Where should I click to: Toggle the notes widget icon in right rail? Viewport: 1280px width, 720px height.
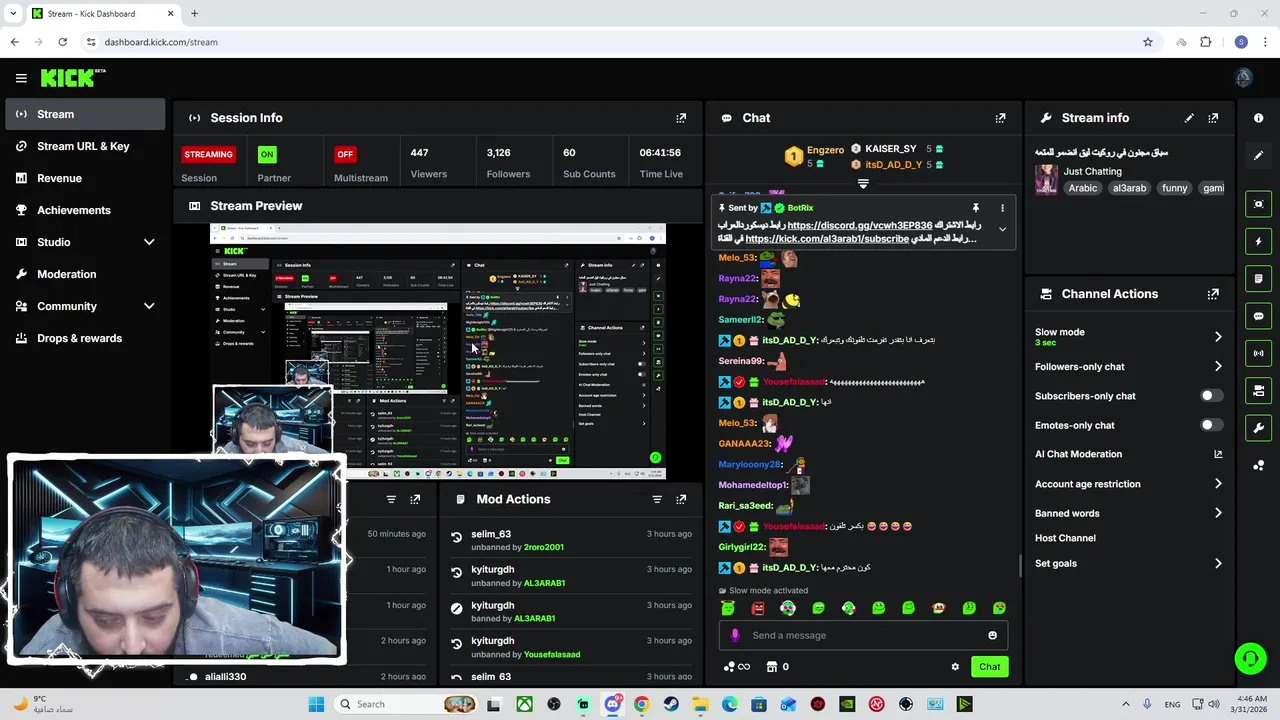(x=1258, y=278)
